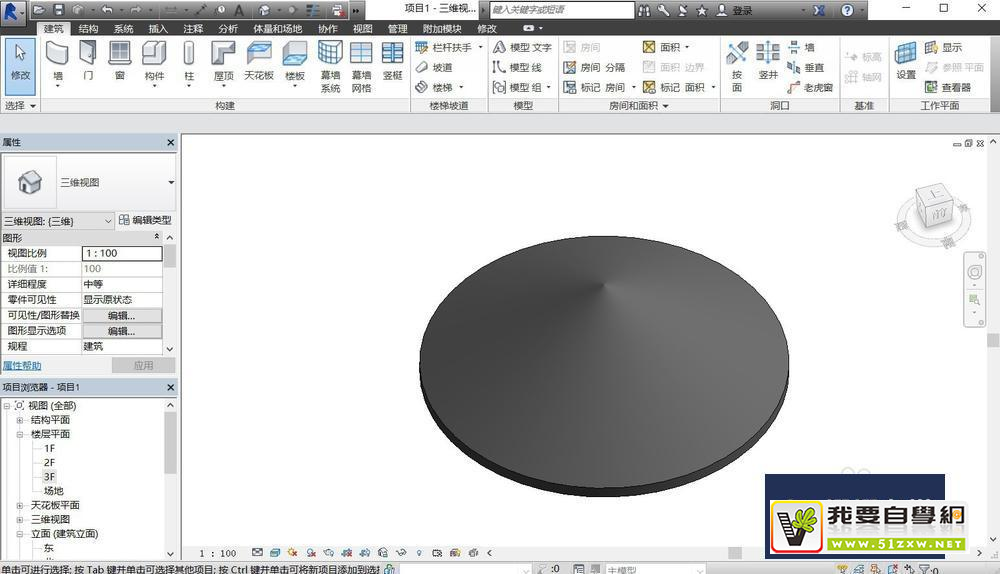1000x574 pixels.
Task: Click the 视图比例 1 : 100 field
Action: point(122,253)
